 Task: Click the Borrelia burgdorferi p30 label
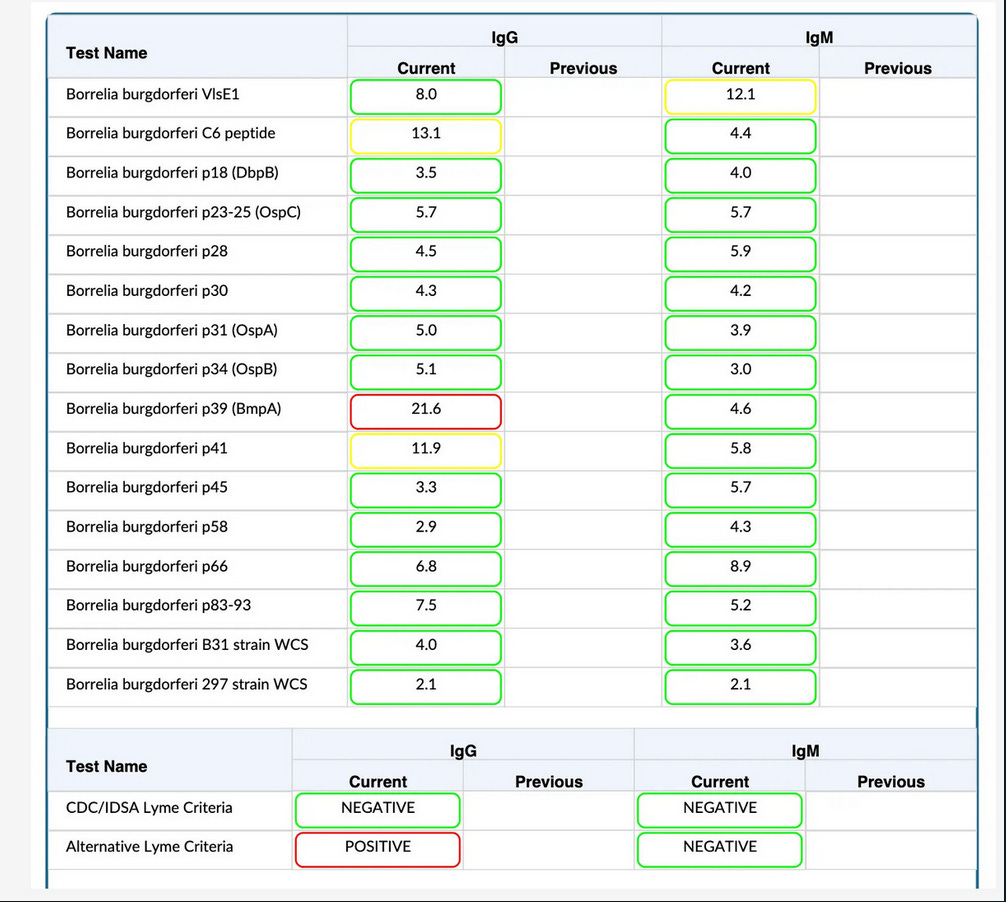(147, 291)
